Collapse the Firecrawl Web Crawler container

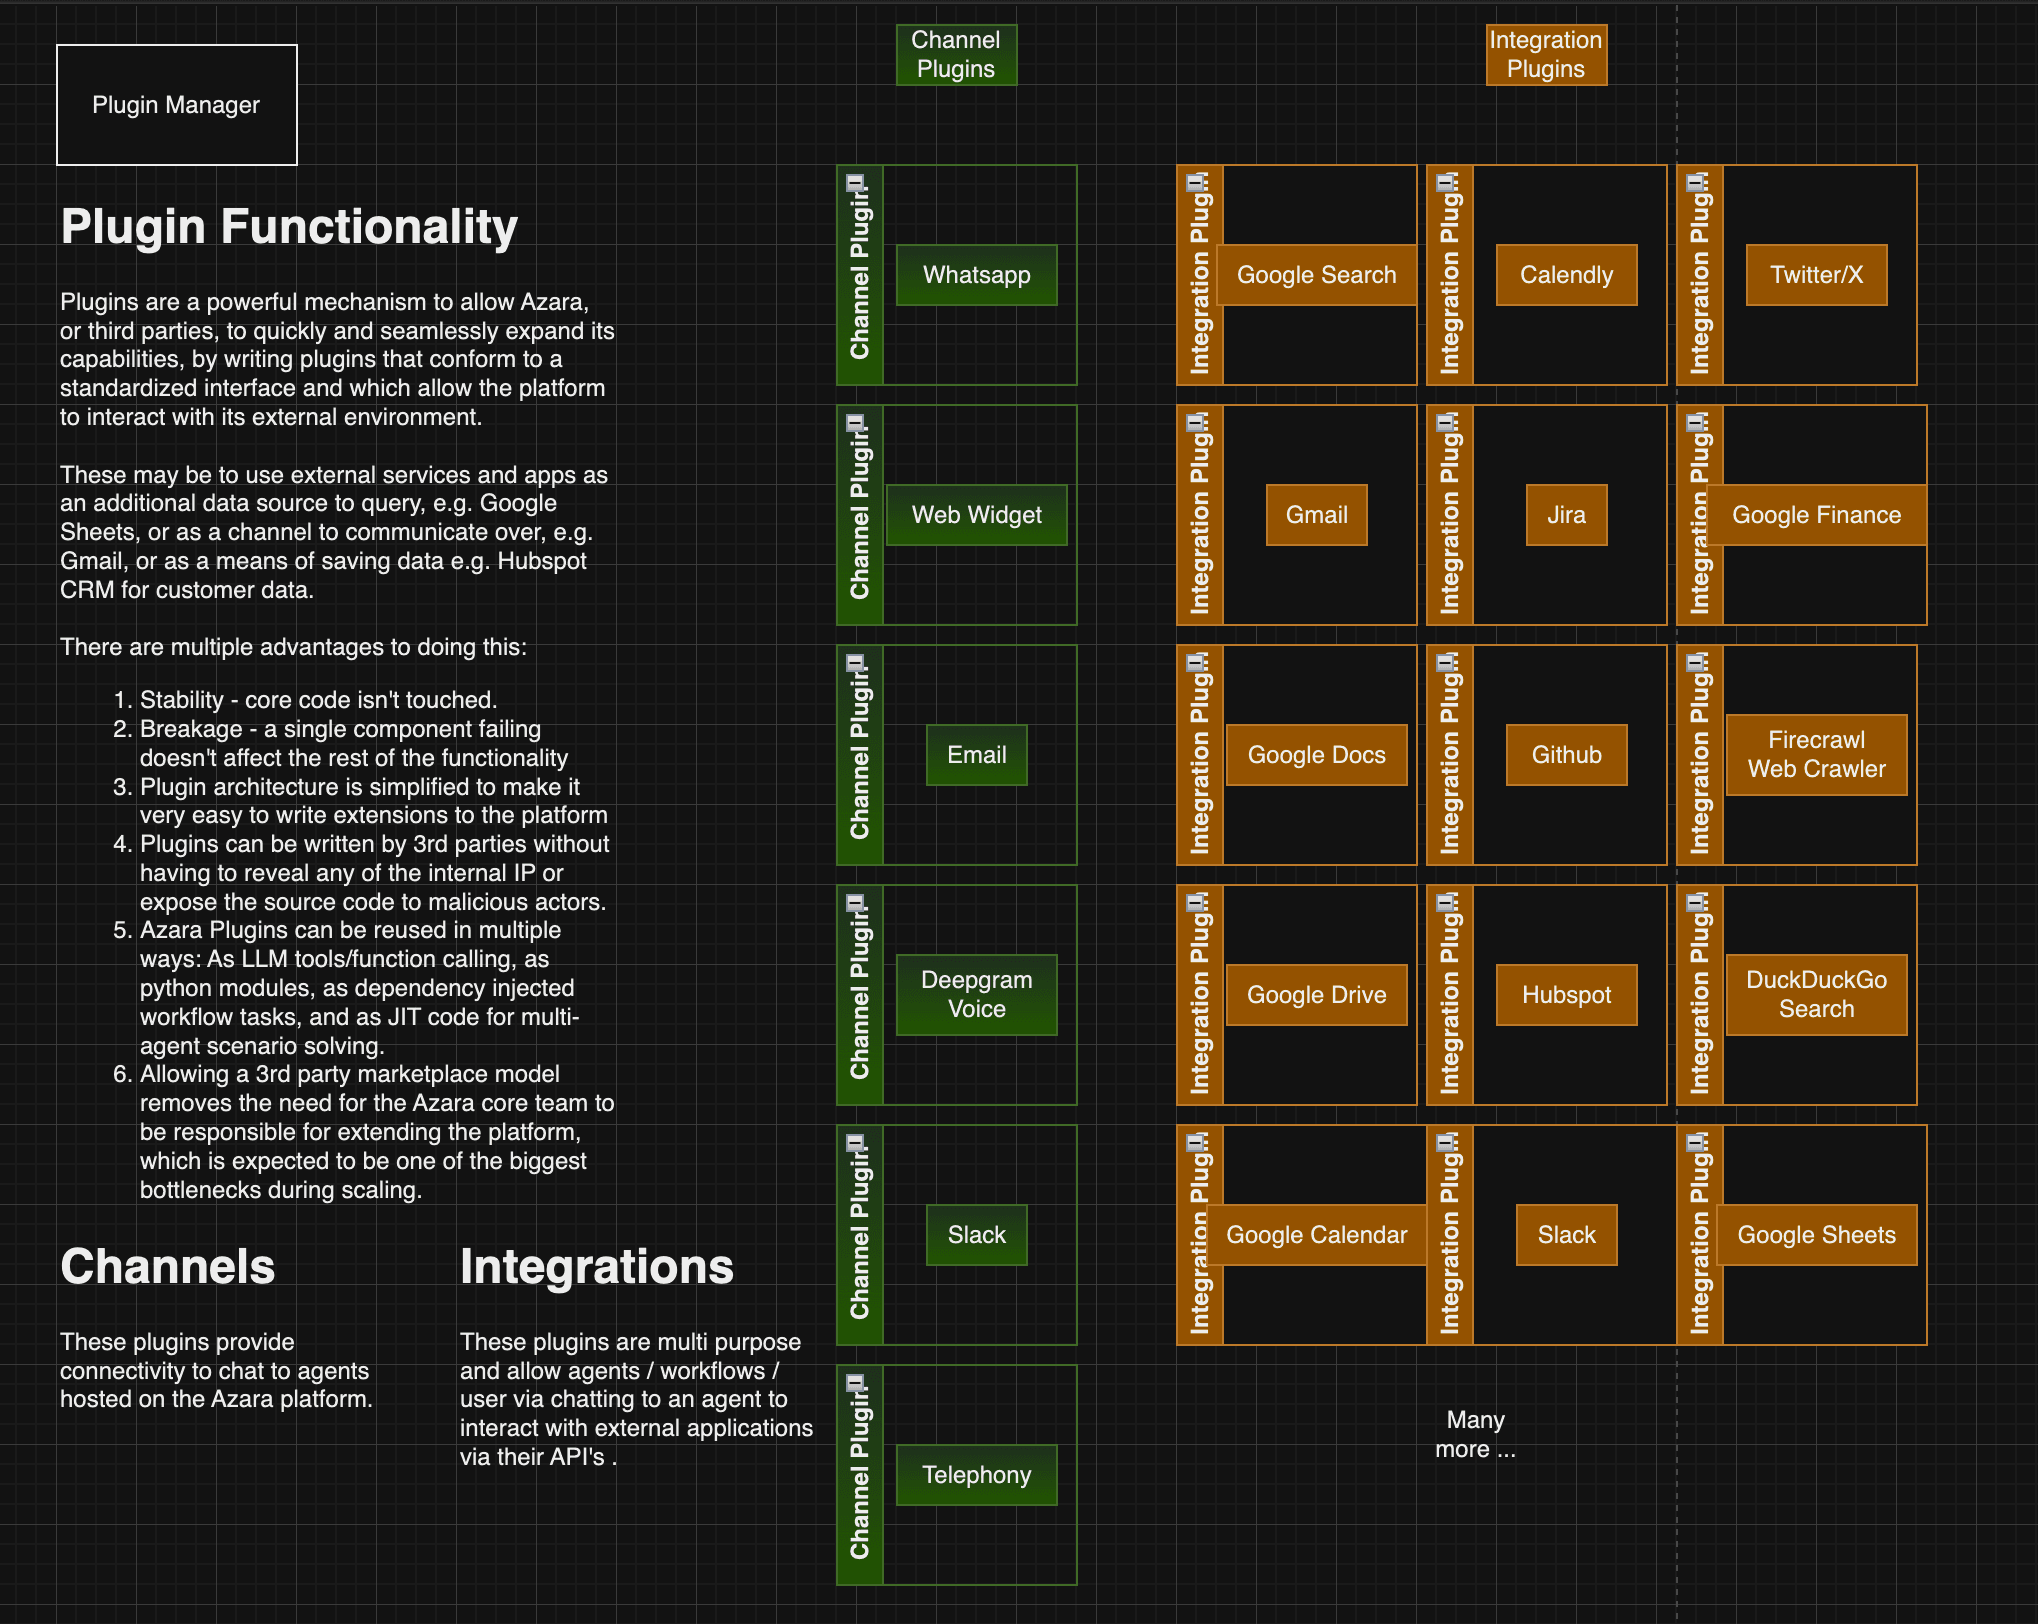pos(1695,663)
